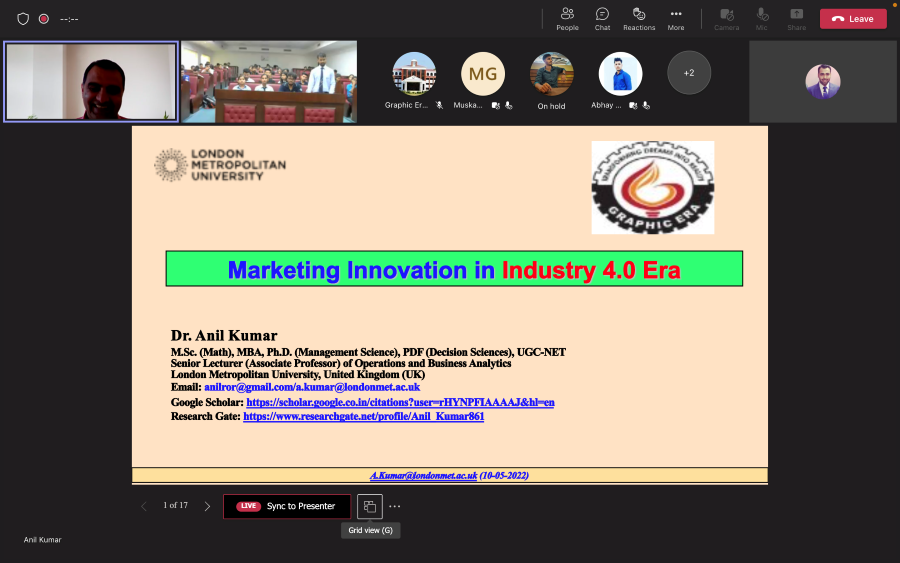Click the A.Kumar@londonmet.ac.uk footer link
The height and width of the screenshot is (563, 900).
[x=424, y=475]
